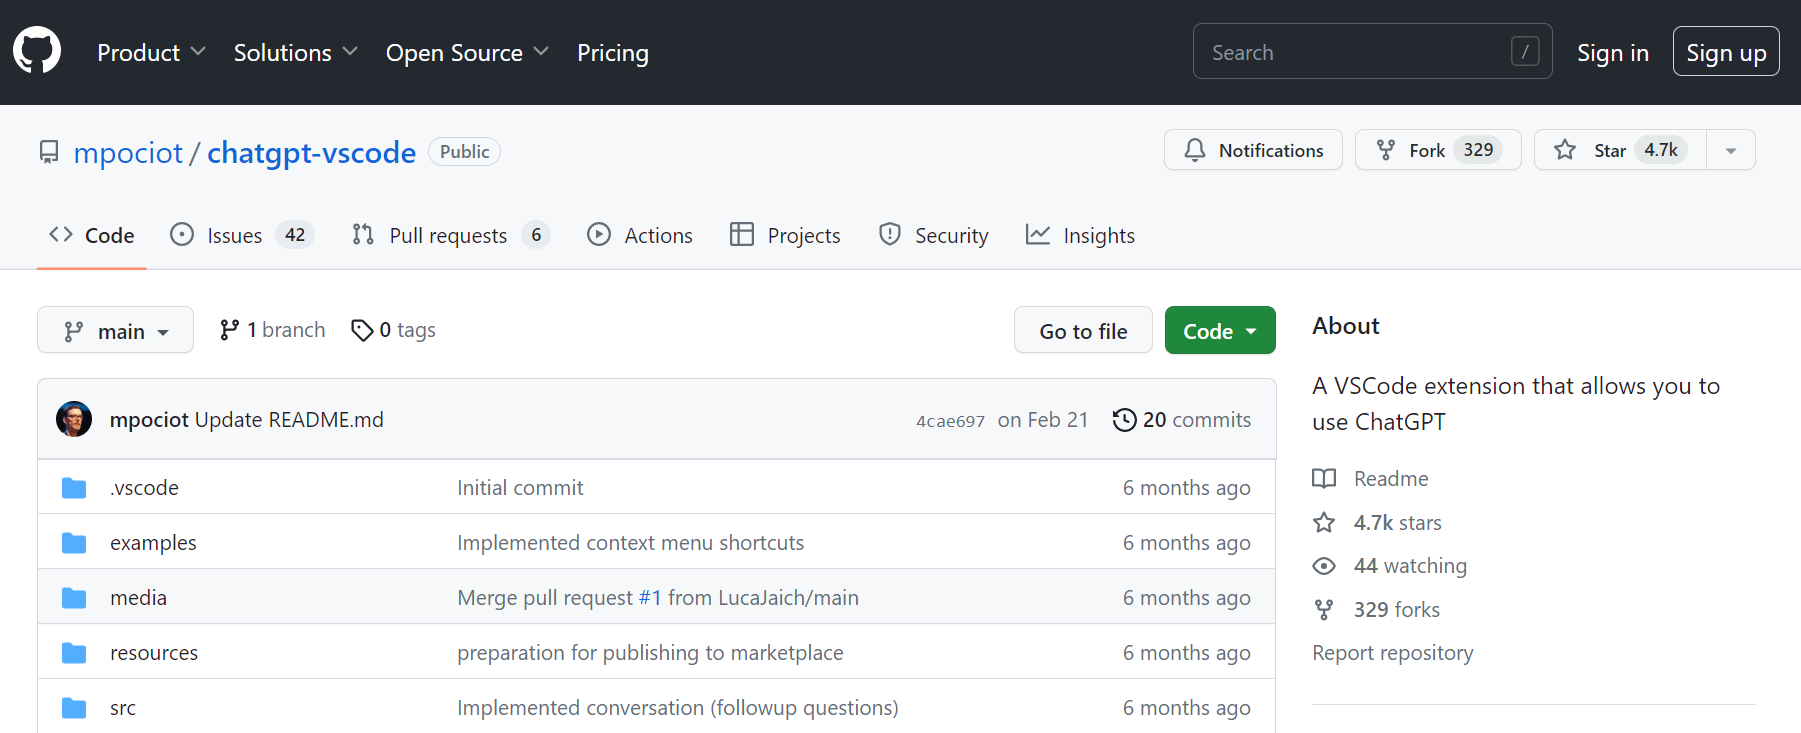Open the mpociot owner profile link
Screen dimensions: 1801x733
click(x=128, y=153)
